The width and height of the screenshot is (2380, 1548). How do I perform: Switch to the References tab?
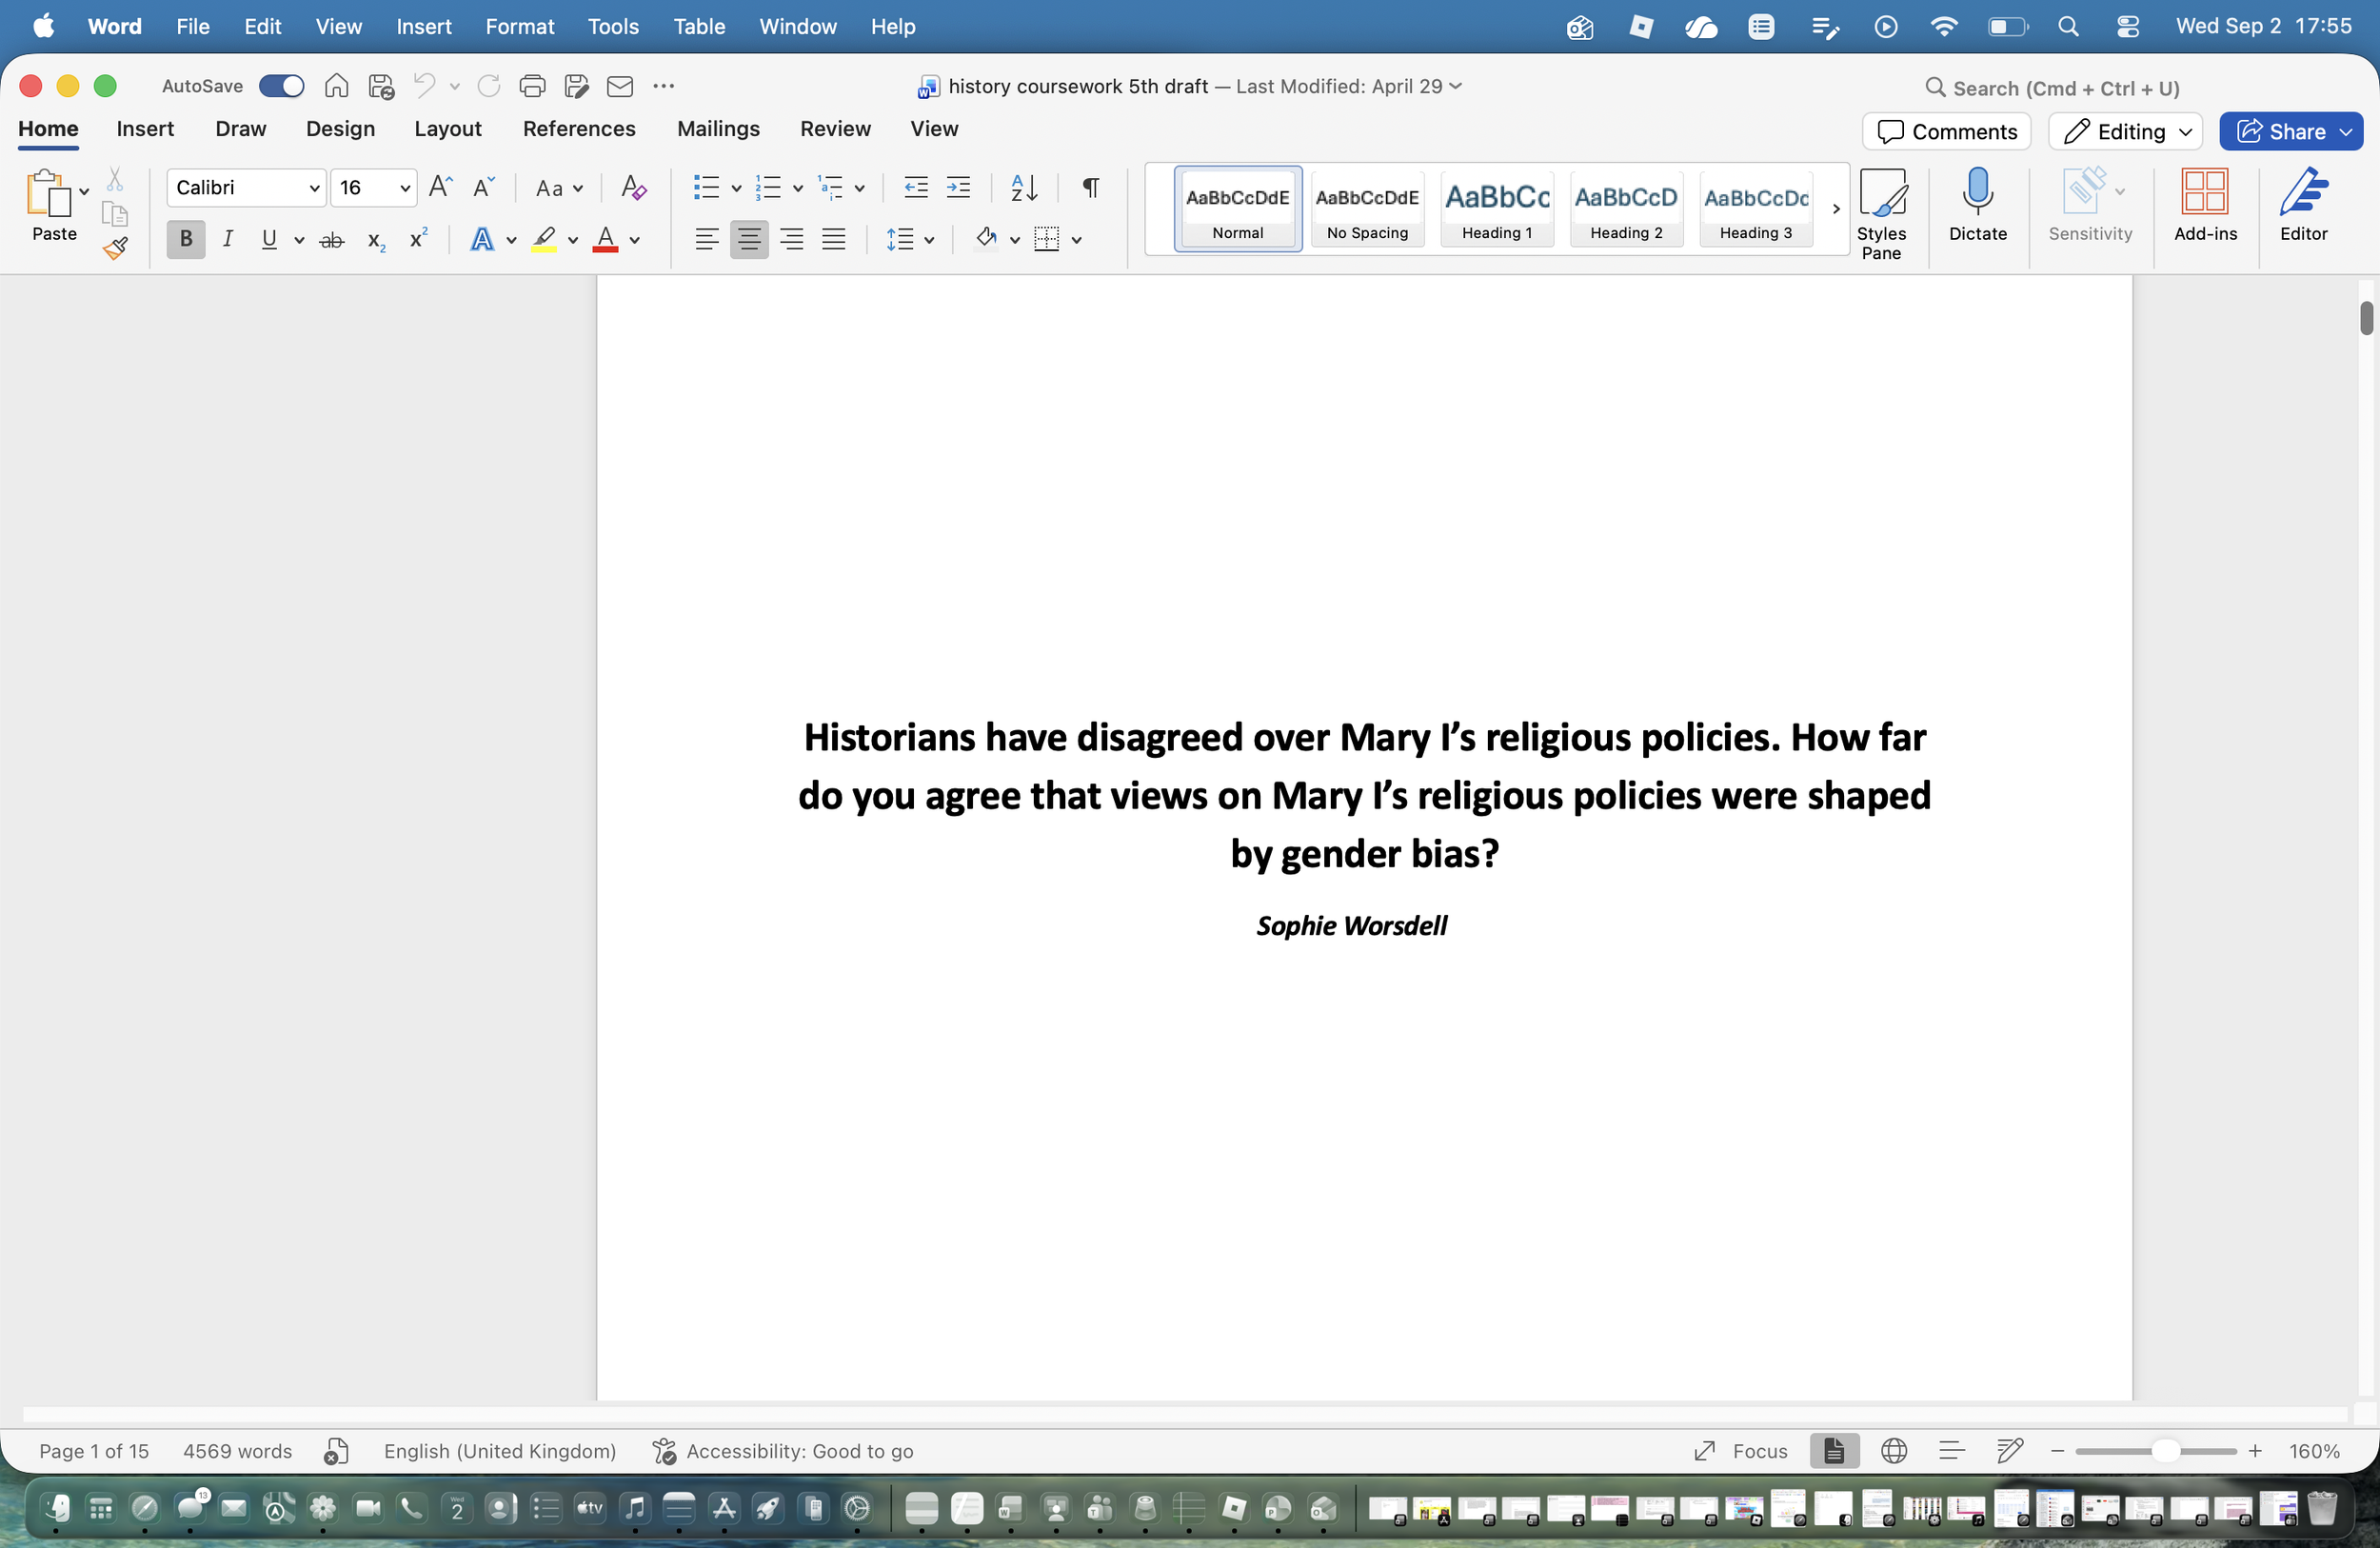click(x=579, y=129)
